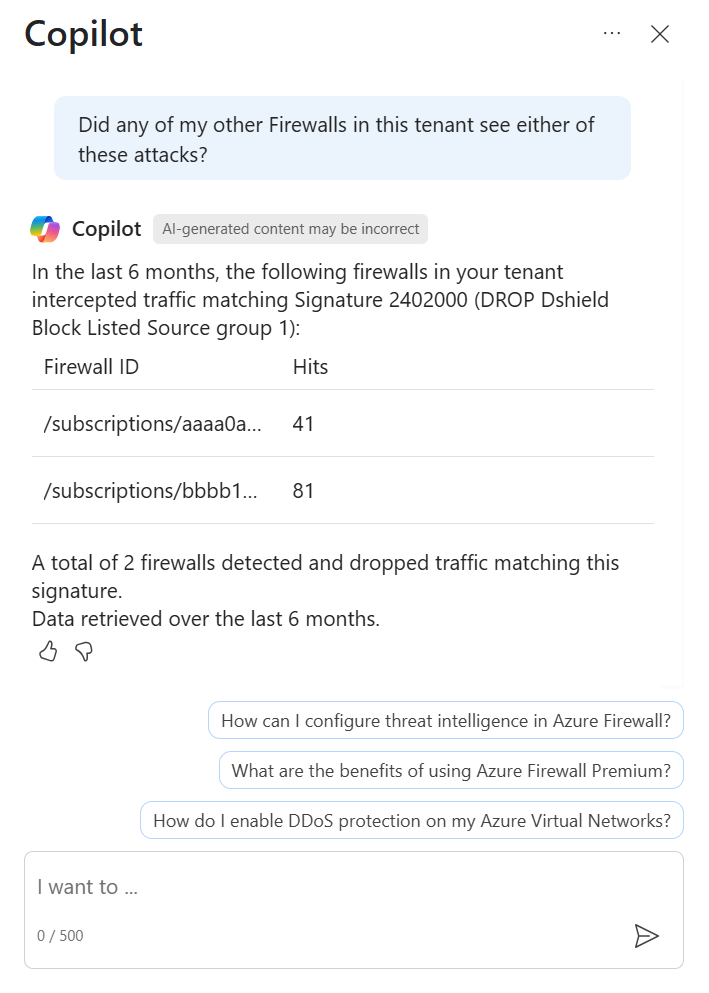
Task: Select suggestion about Azure Firewall Premium benefits
Action: (x=451, y=770)
